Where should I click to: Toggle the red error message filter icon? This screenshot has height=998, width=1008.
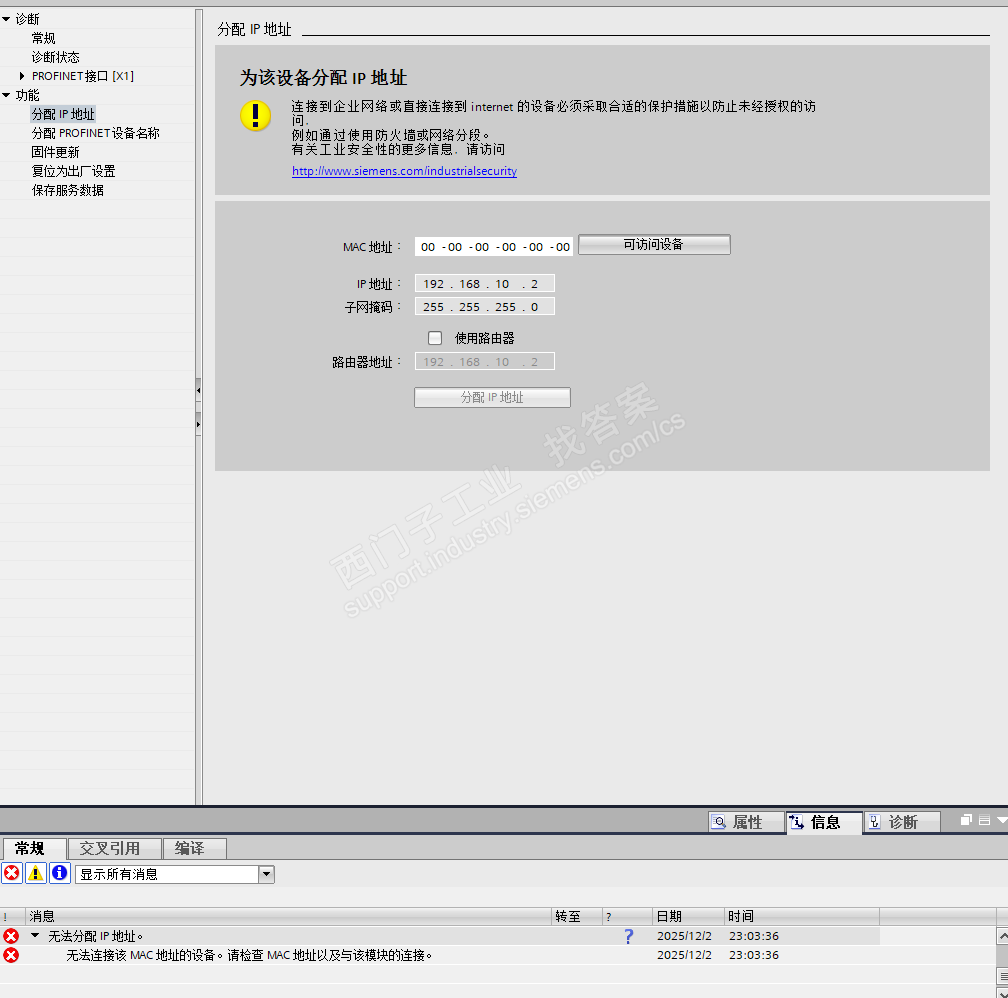[x=12, y=873]
